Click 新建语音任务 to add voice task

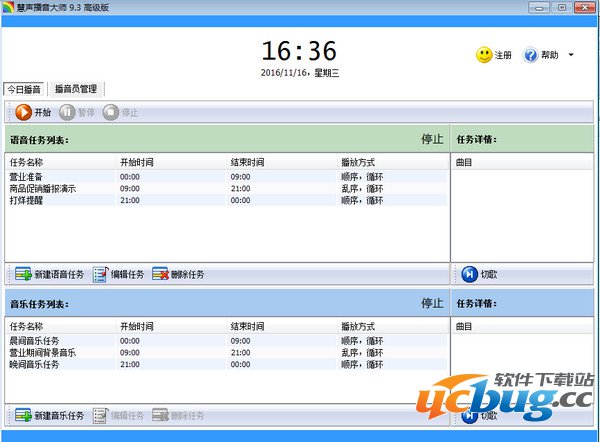coord(50,274)
